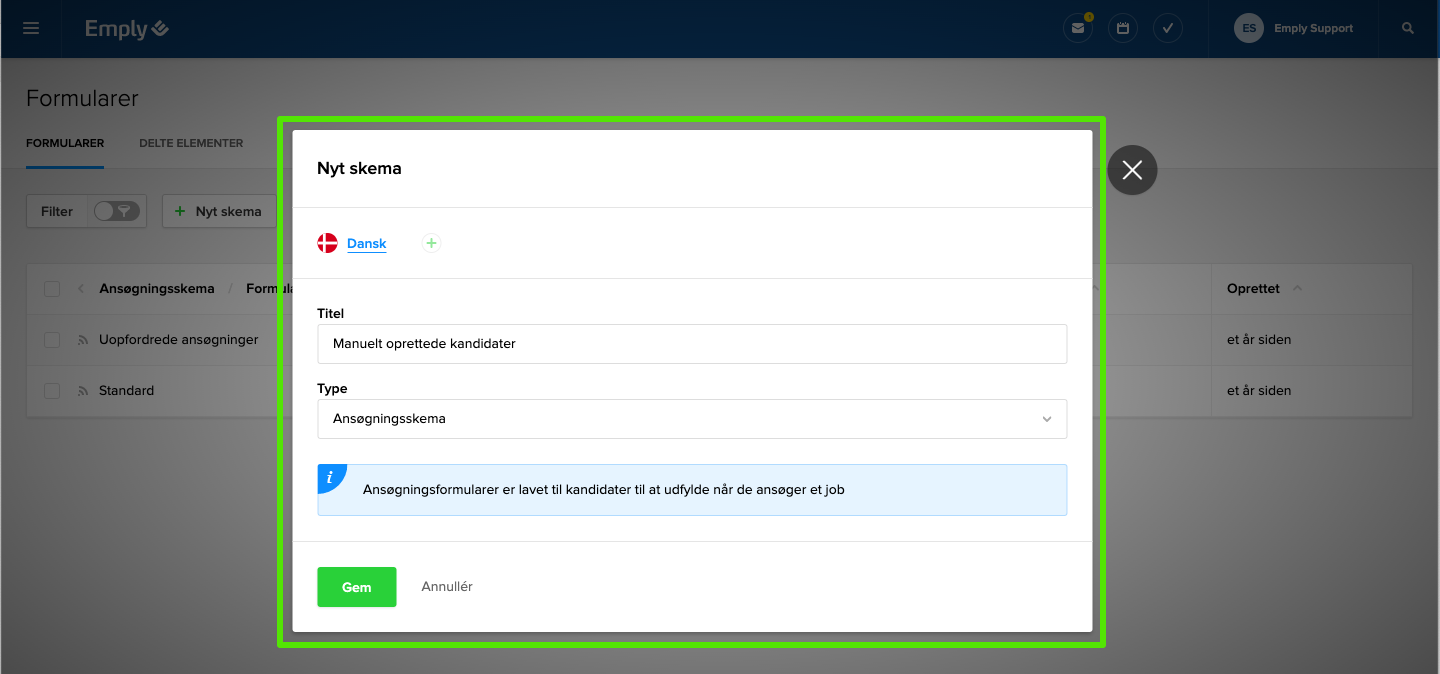Viewport: 1440px width, 674px height.
Task: Switch to the Delte elementer tab
Action: 191,143
